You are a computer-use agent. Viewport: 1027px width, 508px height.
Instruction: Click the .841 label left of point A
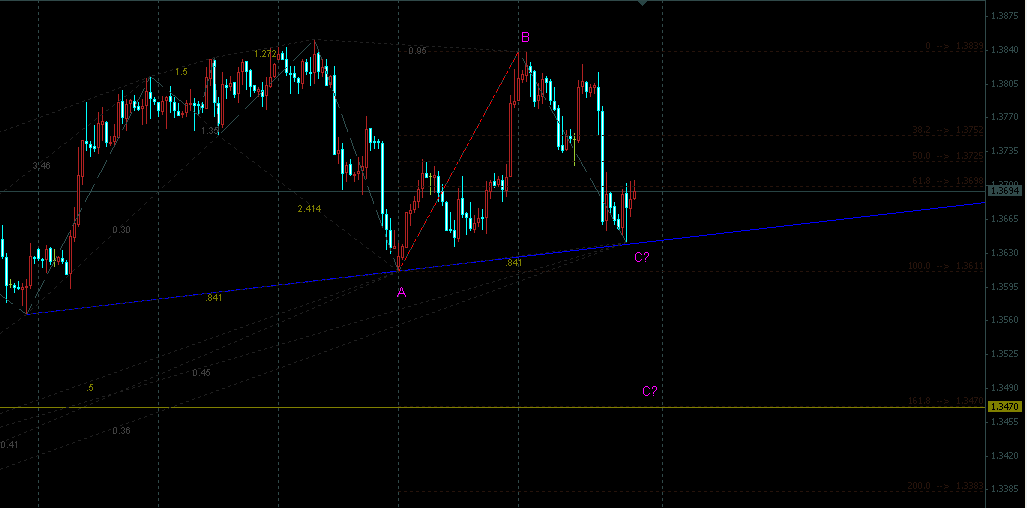point(214,298)
